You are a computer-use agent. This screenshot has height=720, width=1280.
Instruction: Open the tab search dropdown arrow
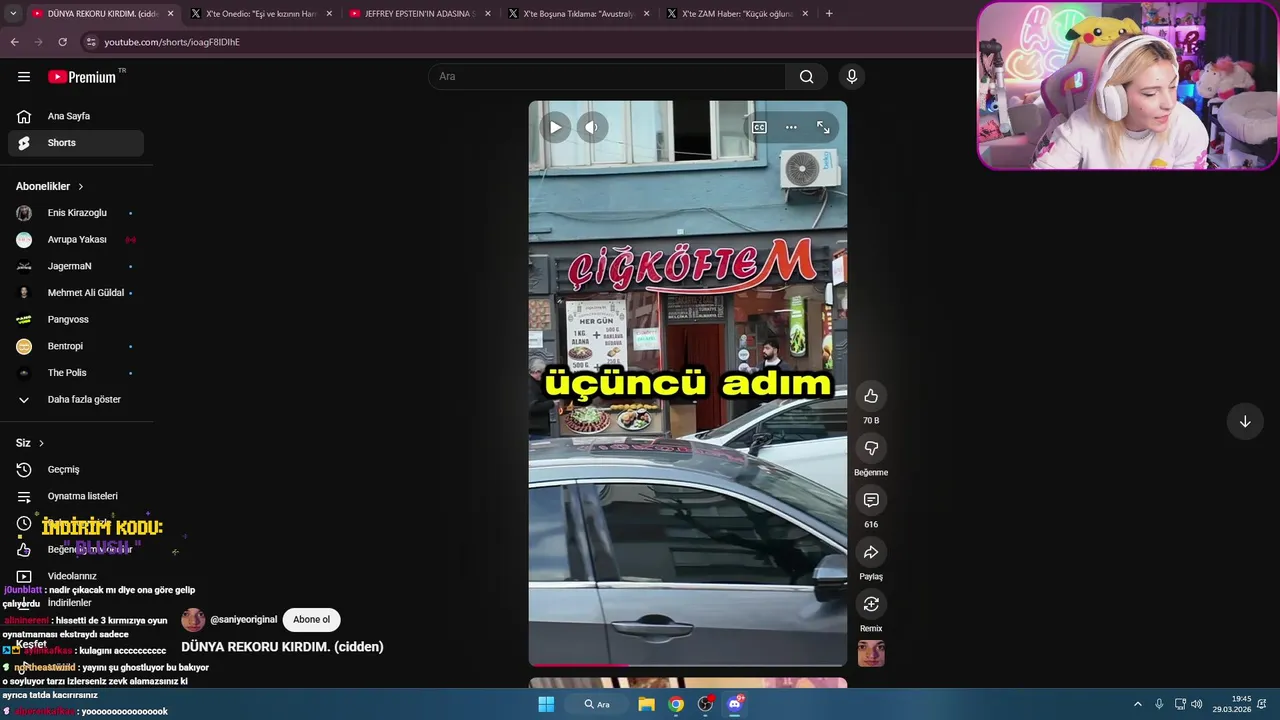tap(13, 14)
